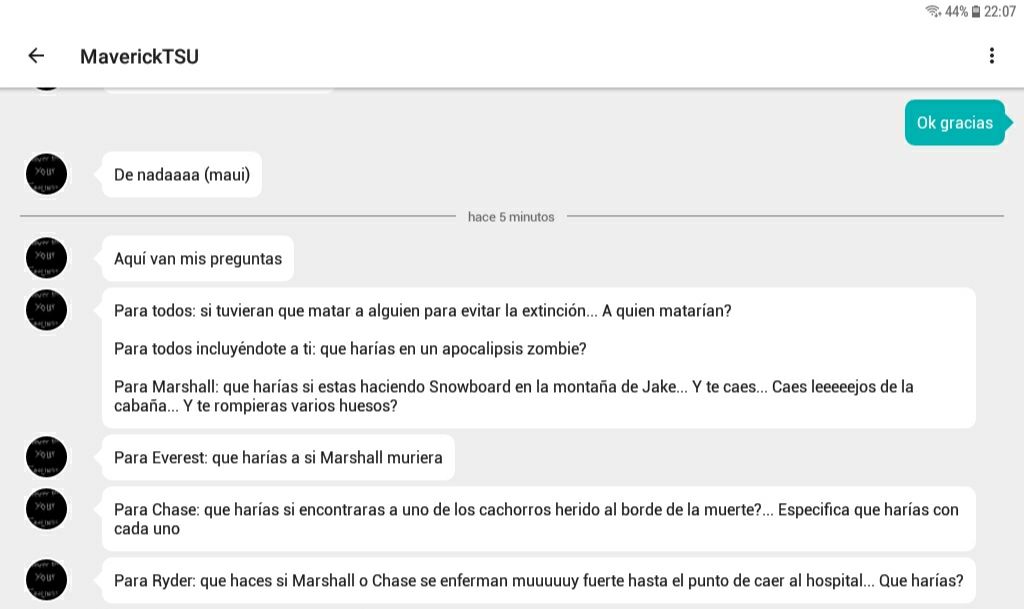
Task: Open the three-dot overflow menu
Action: tap(991, 56)
